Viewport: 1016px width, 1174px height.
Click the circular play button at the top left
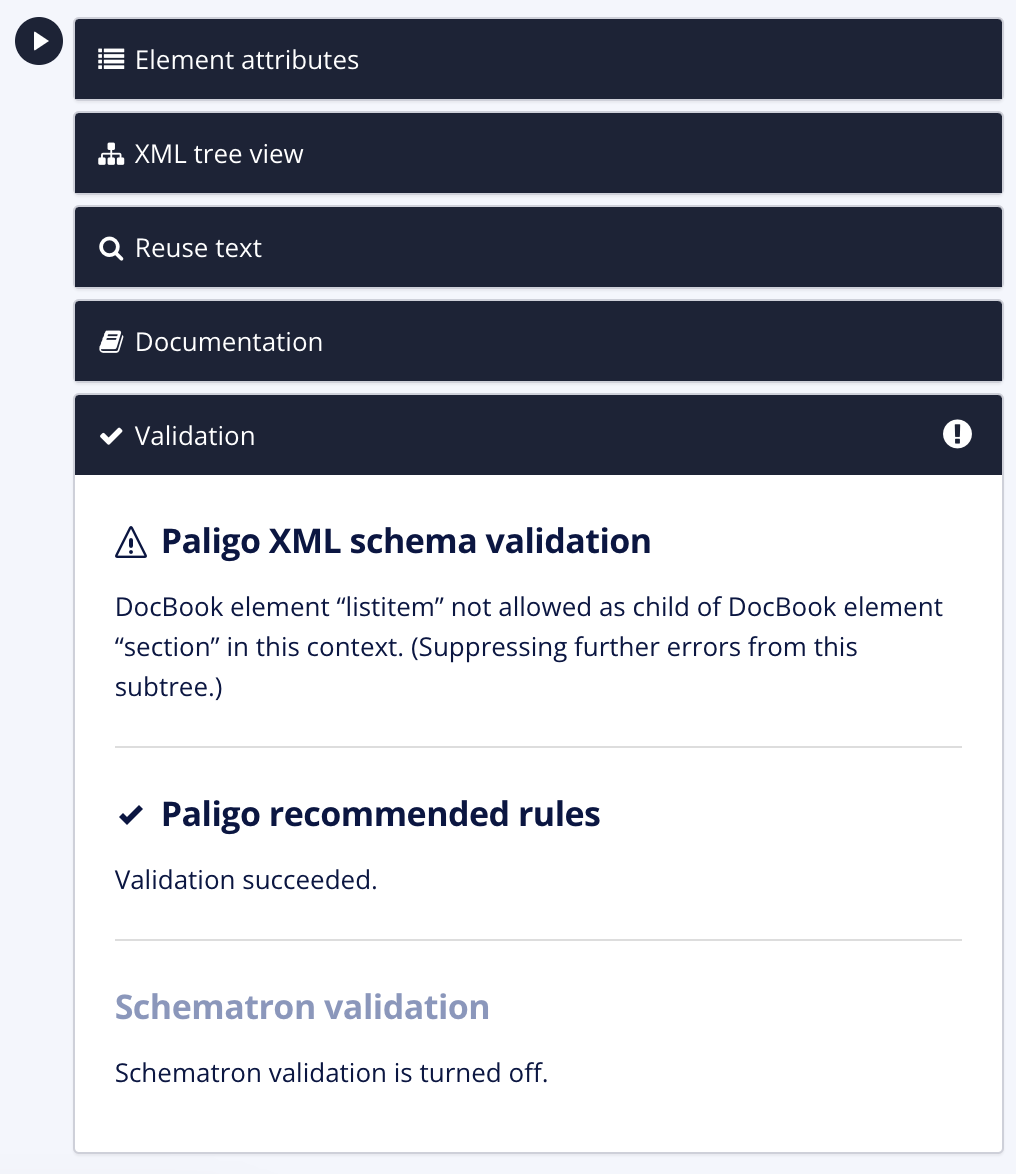(x=38, y=41)
